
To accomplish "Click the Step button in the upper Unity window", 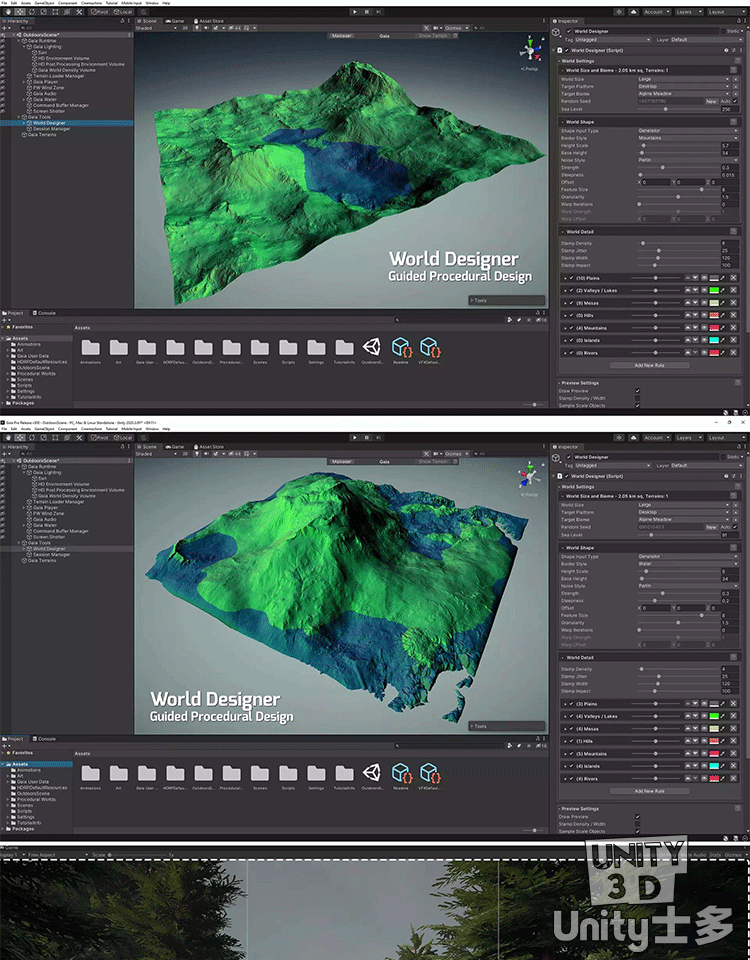I will click(379, 12).
